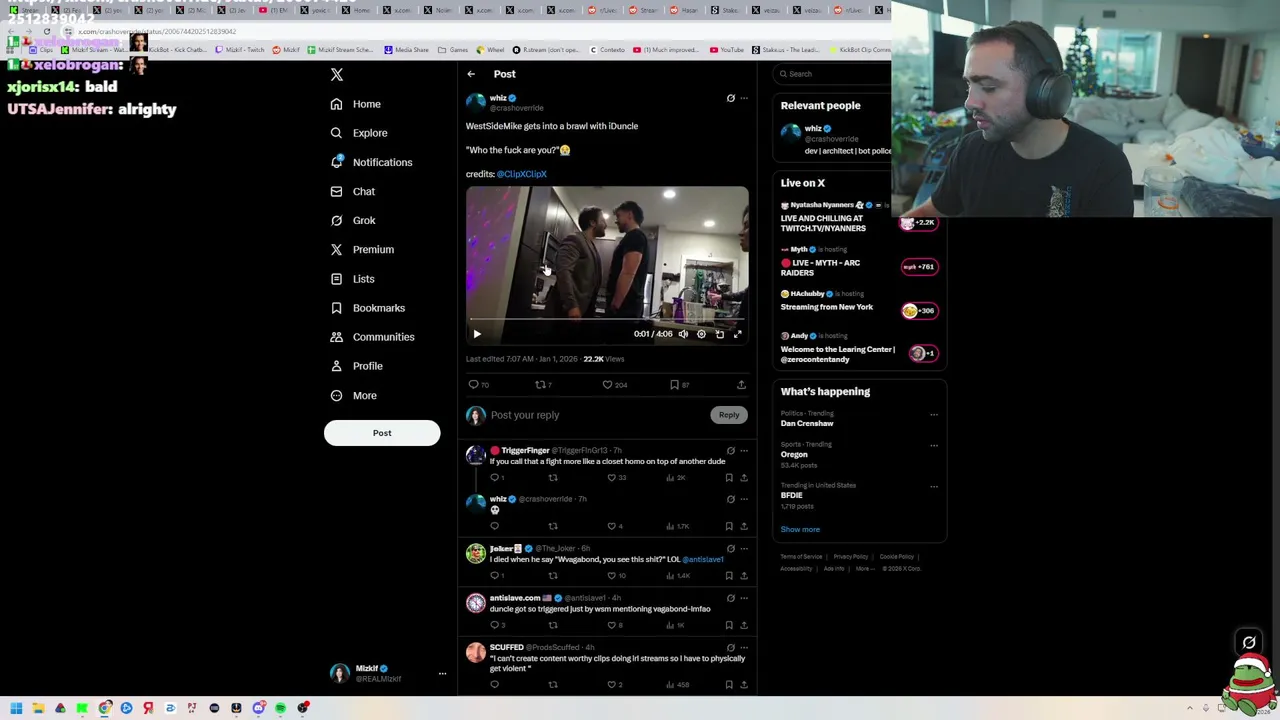1280x720 pixels.
Task: Open Chat in the sidebar
Action: click(353, 191)
